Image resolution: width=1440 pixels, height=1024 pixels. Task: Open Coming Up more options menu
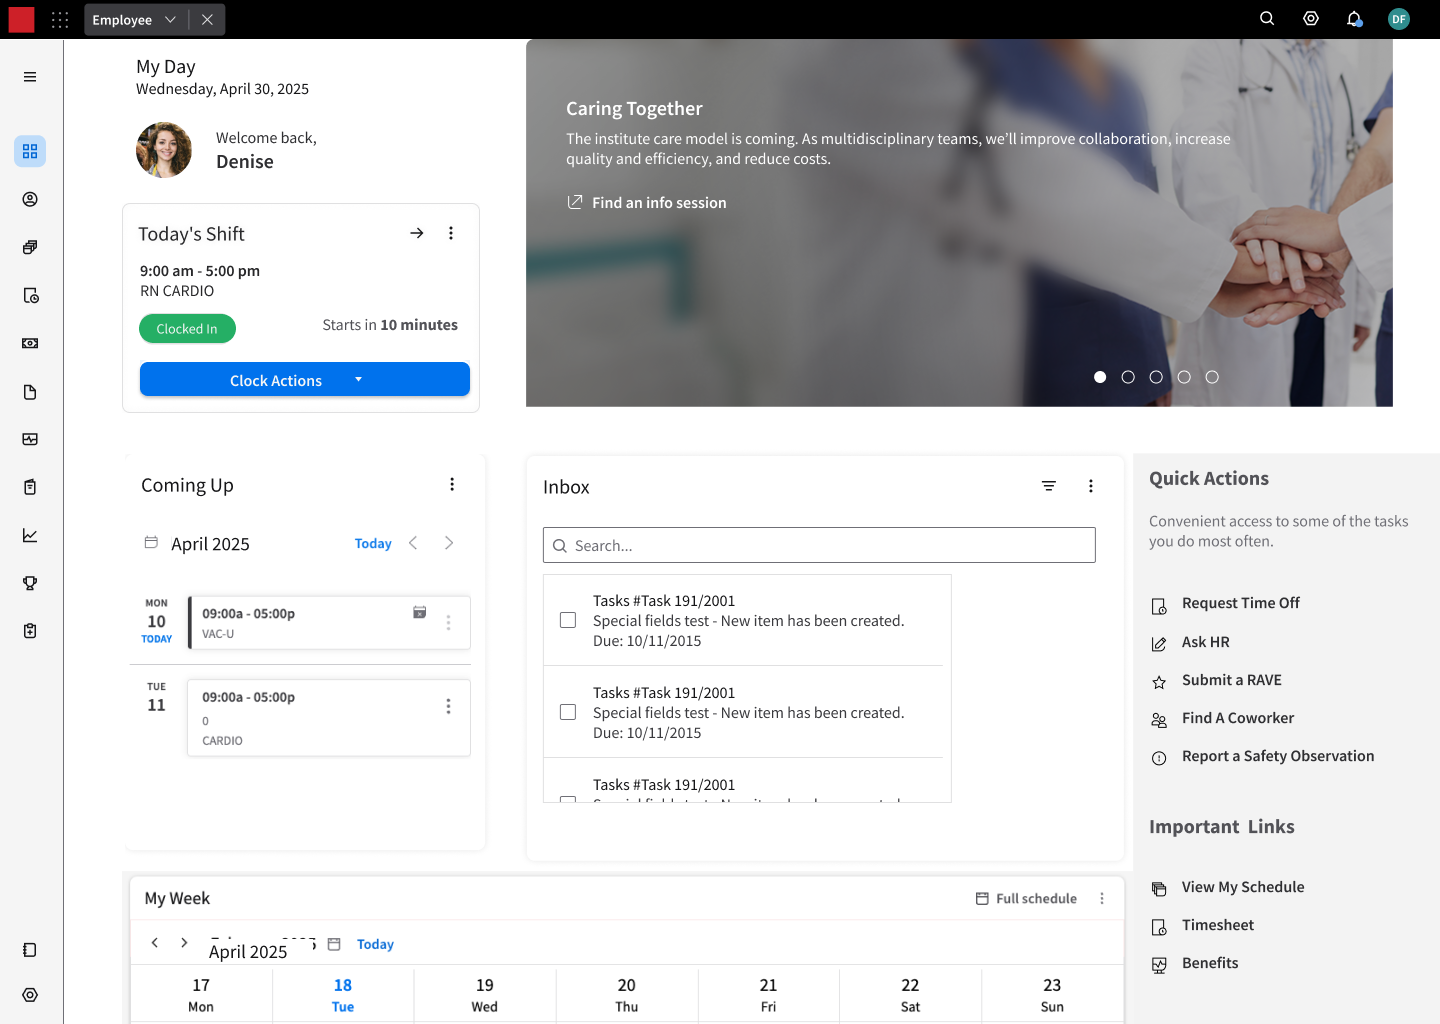(x=452, y=484)
